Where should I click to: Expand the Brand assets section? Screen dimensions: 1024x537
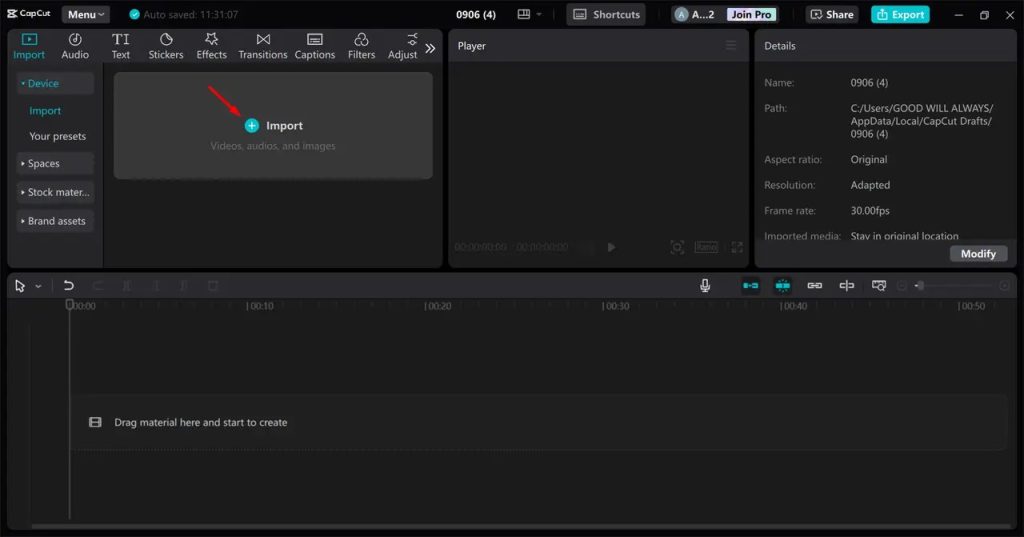tap(56, 221)
